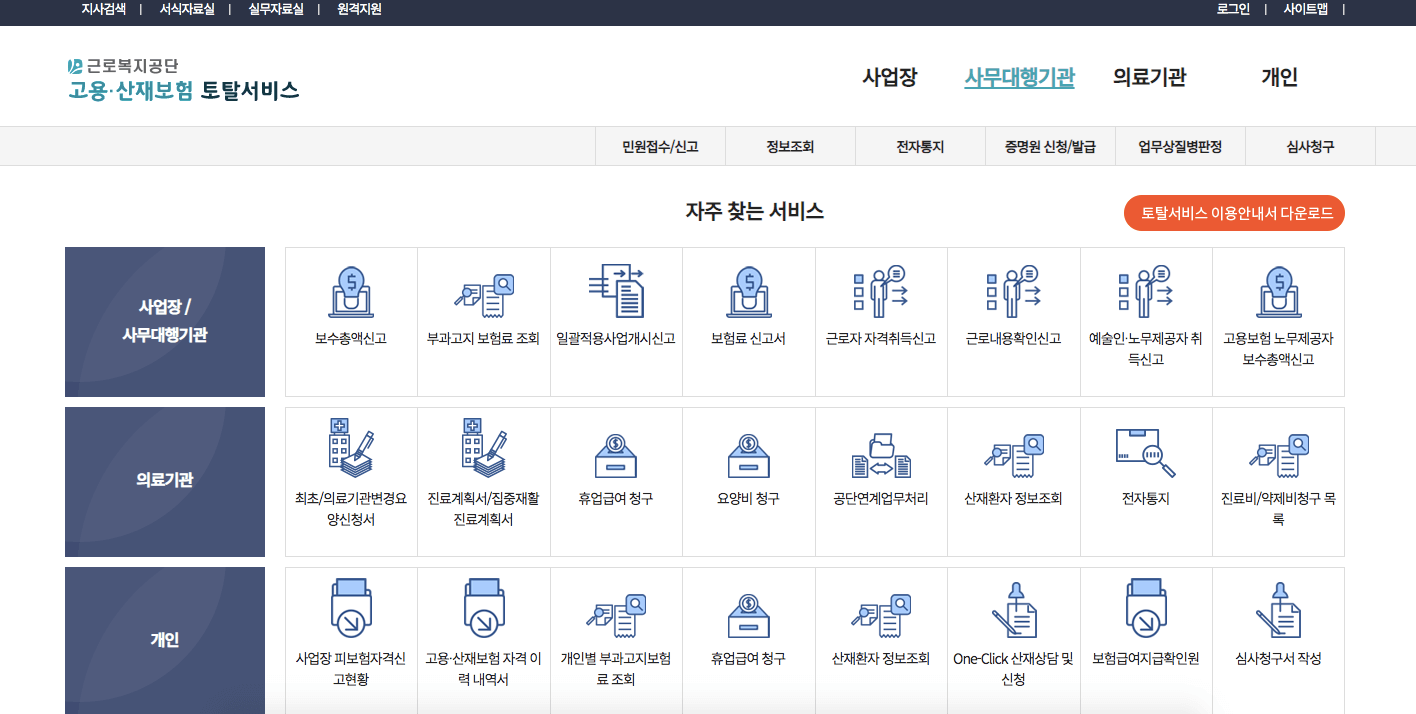Click the 원격지원 link
1416x714 pixels.
[358, 9]
